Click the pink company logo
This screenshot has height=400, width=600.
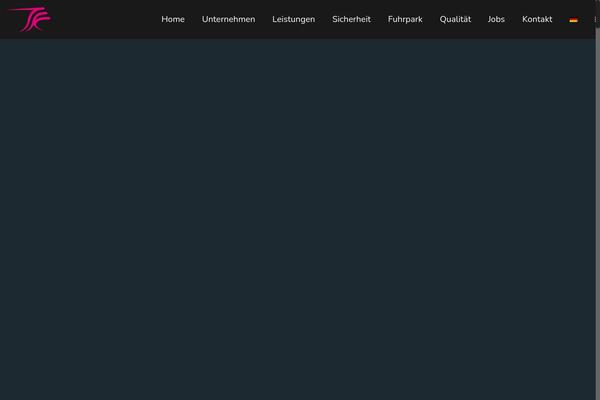[x=29, y=19]
